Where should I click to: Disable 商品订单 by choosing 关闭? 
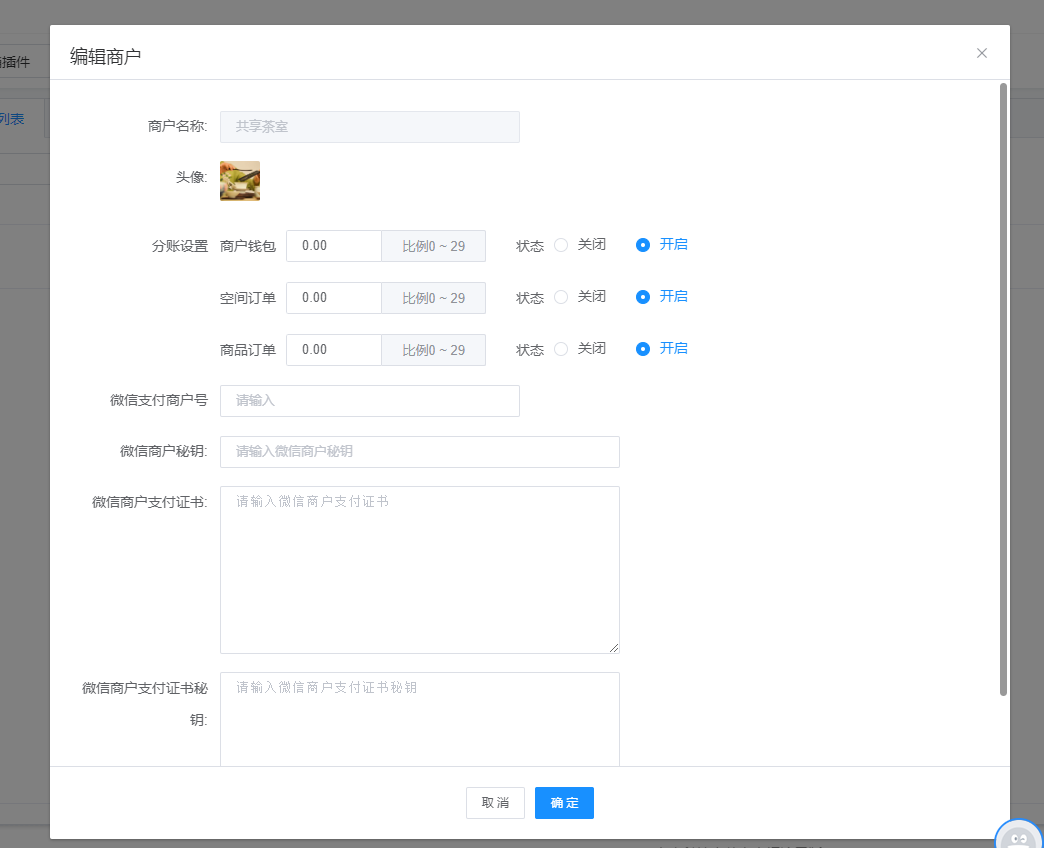[x=561, y=349]
